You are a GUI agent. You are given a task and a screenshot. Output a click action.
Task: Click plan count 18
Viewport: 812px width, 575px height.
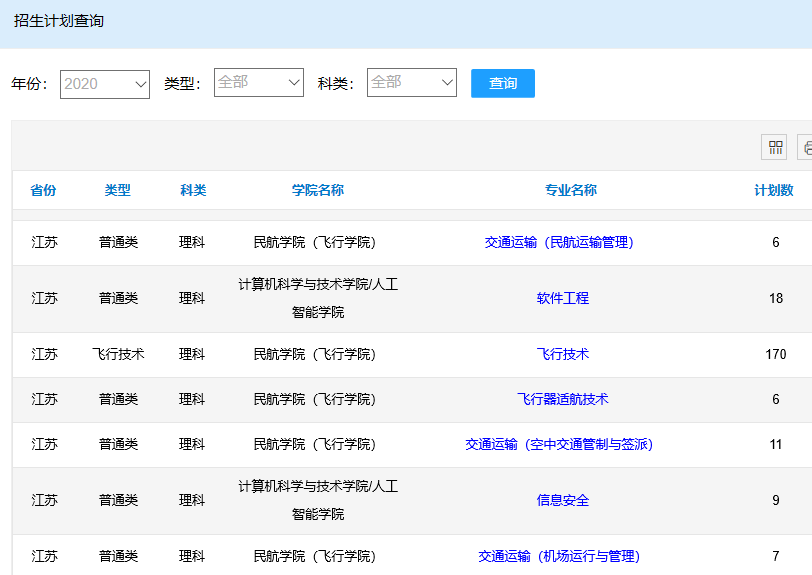[x=776, y=298]
